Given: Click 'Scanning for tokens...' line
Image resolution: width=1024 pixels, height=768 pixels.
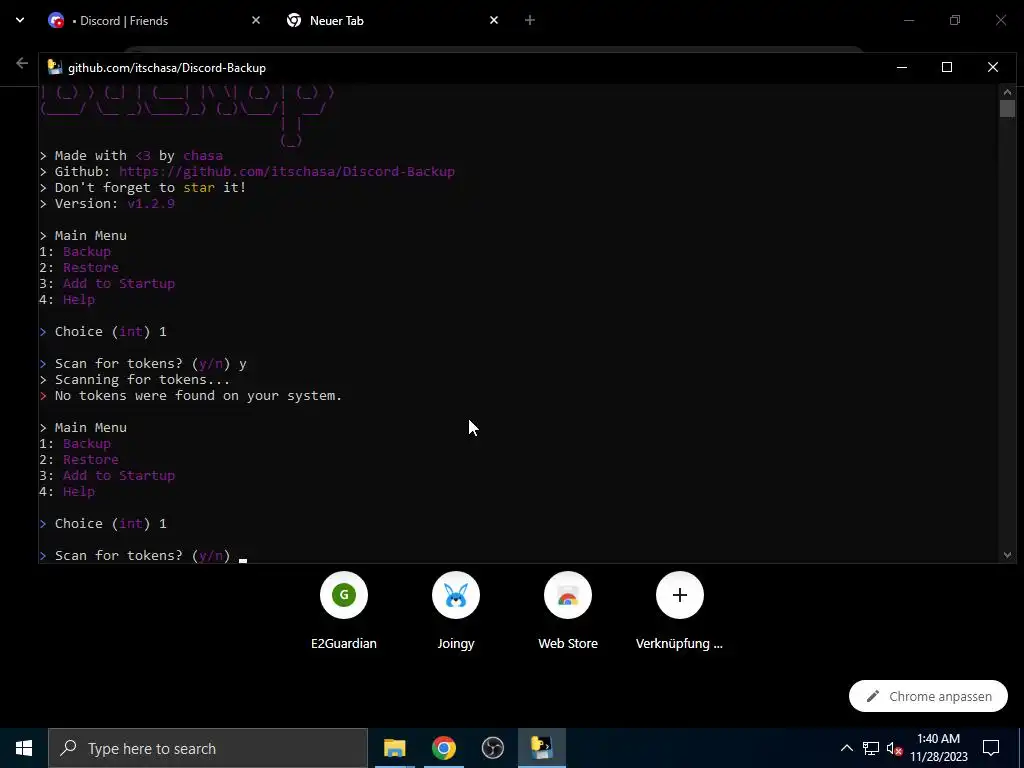Looking at the screenshot, I should coord(142,379).
